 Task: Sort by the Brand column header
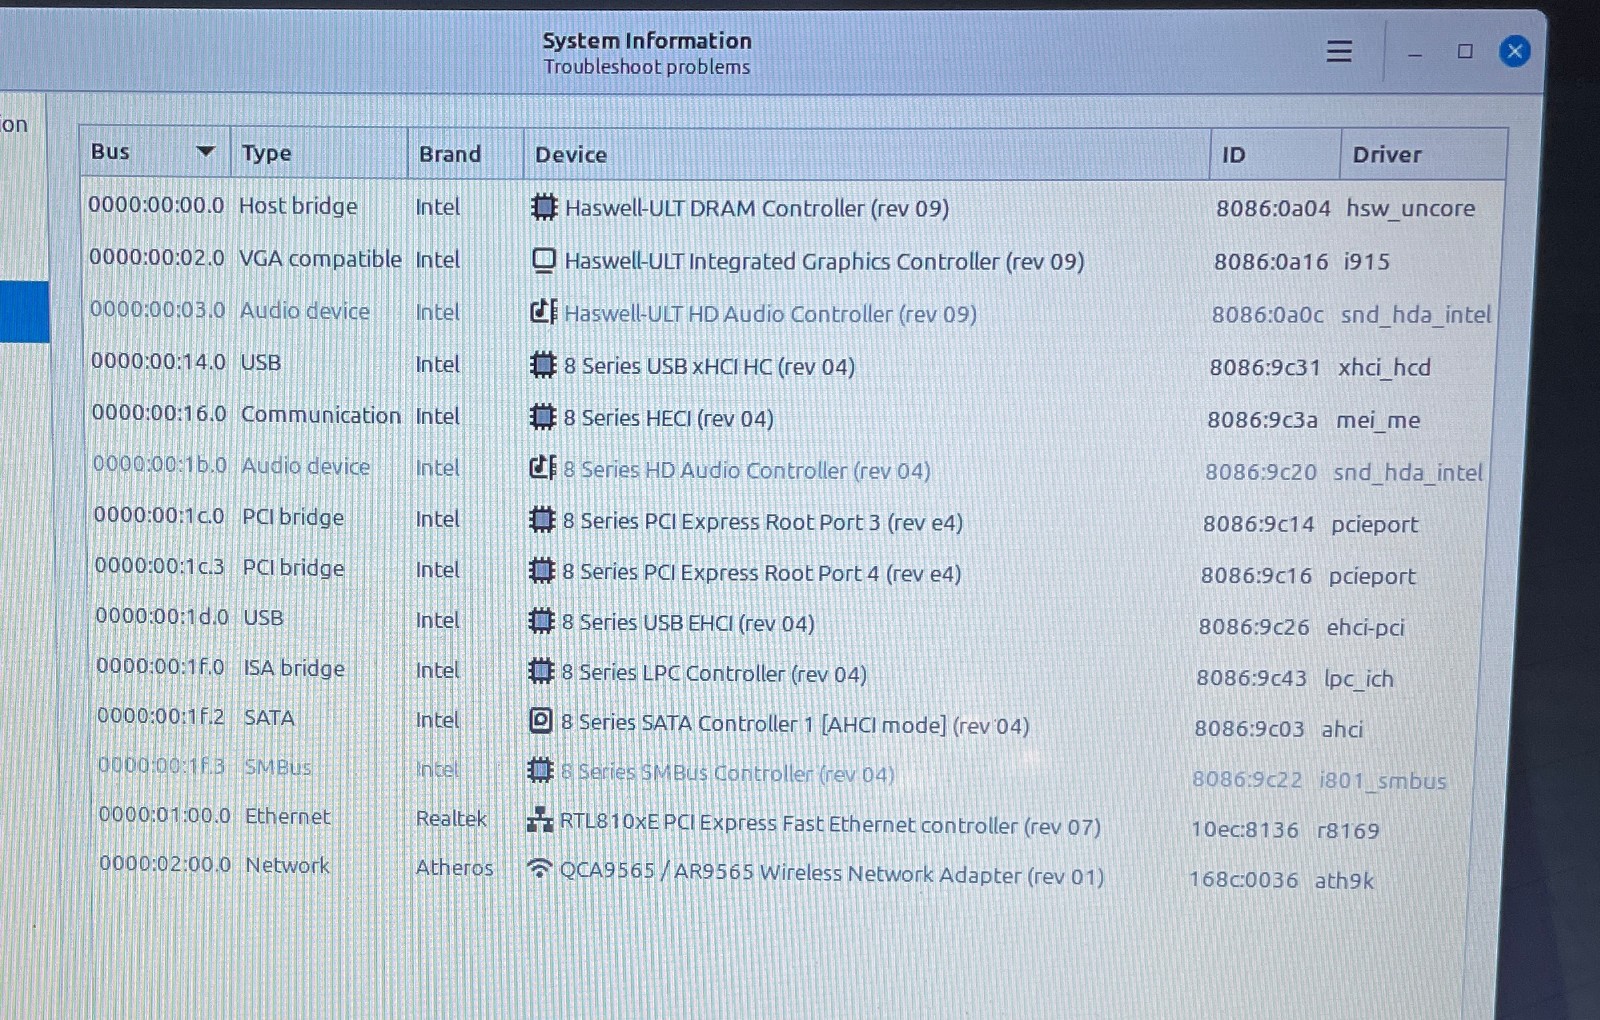click(x=466, y=154)
